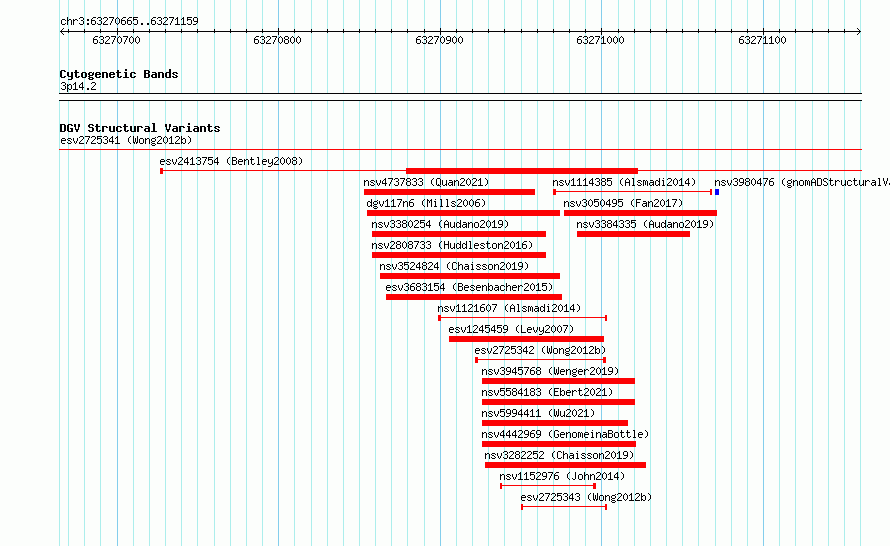Click the nsv5994411 (Wu2021) label
890x546 pixels.
pos(538,413)
